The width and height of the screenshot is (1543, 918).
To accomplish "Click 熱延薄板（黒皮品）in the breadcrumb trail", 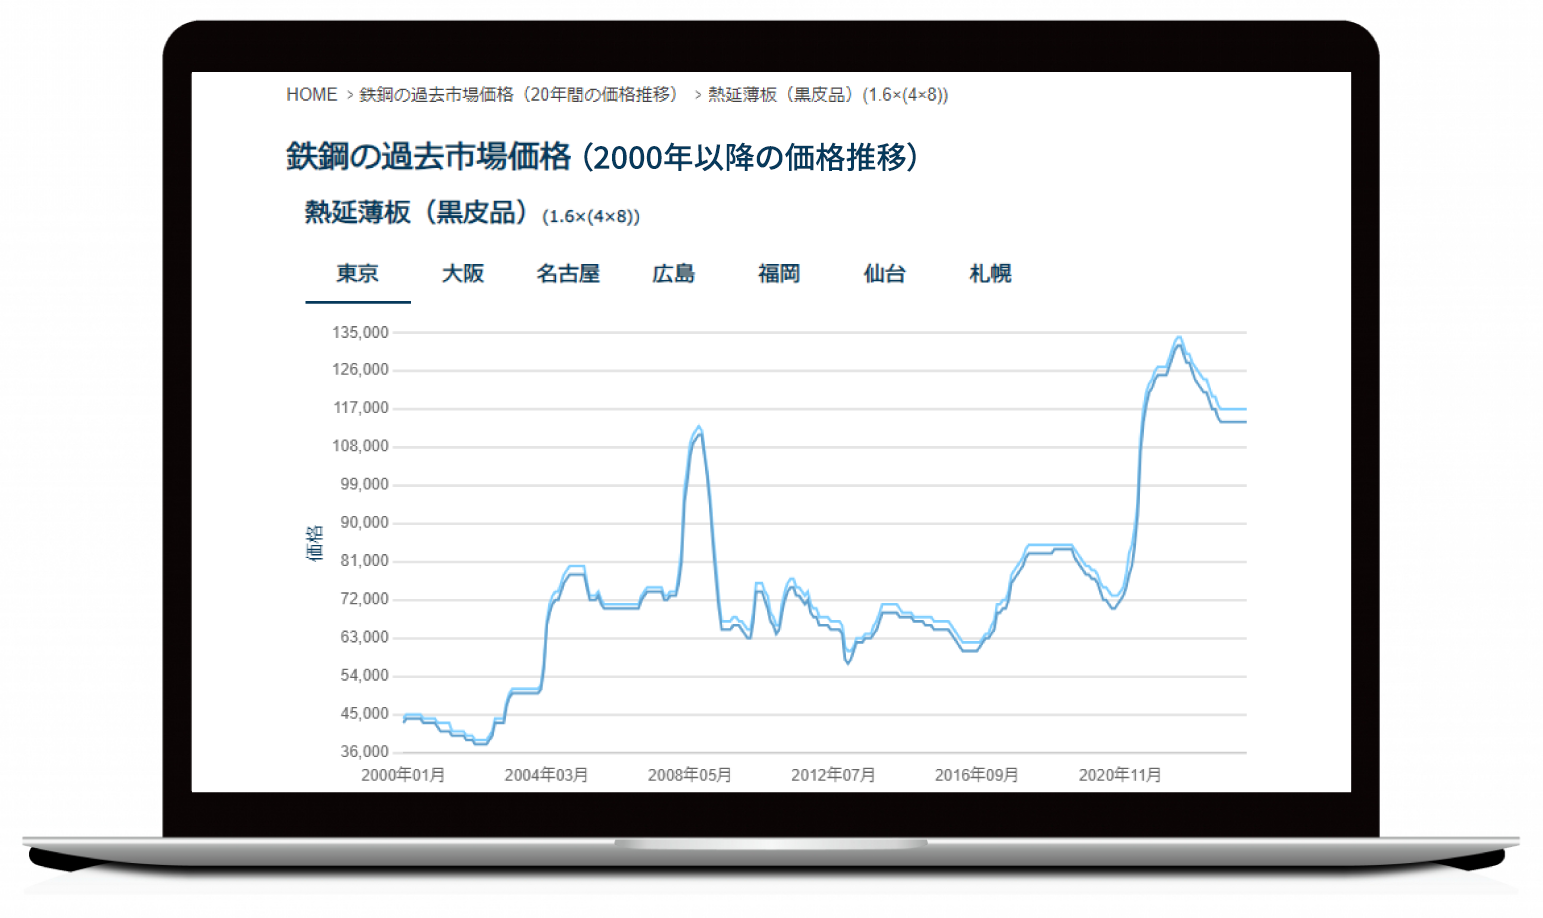I will [827, 95].
